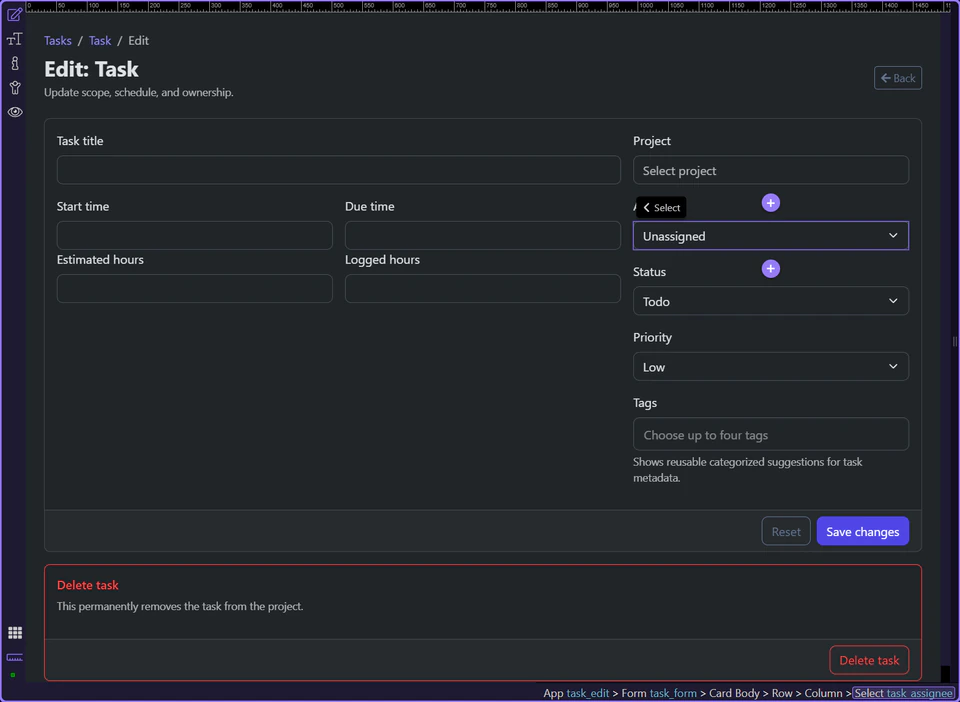Click the Task title input field
The width and height of the screenshot is (960, 702).
(338, 170)
